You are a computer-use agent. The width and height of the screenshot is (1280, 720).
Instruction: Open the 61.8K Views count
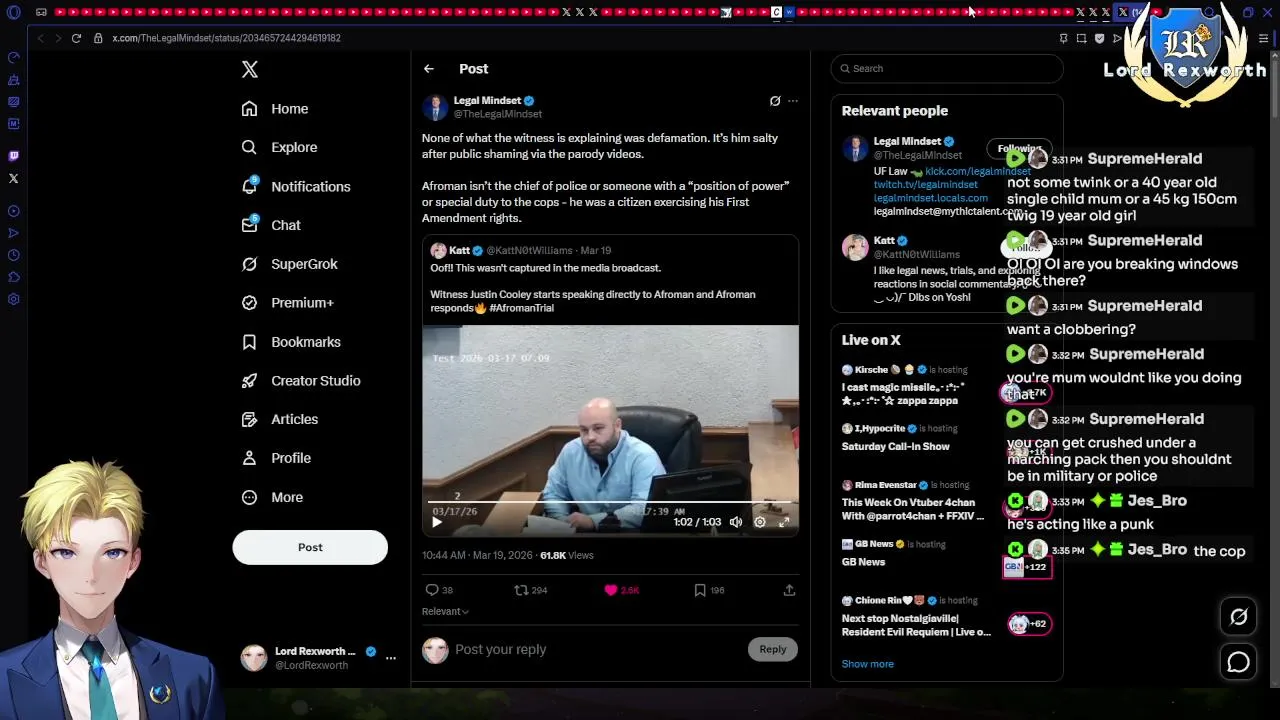pos(567,555)
